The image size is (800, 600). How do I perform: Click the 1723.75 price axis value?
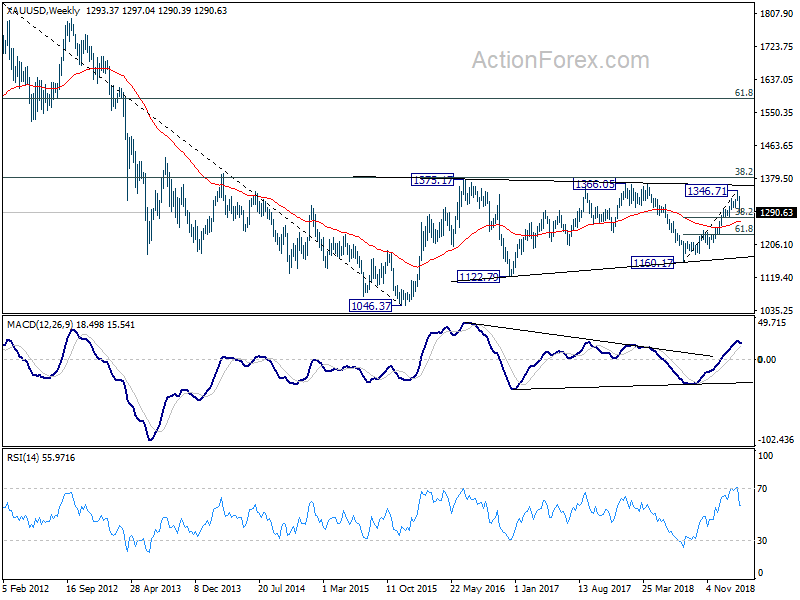point(777,46)
